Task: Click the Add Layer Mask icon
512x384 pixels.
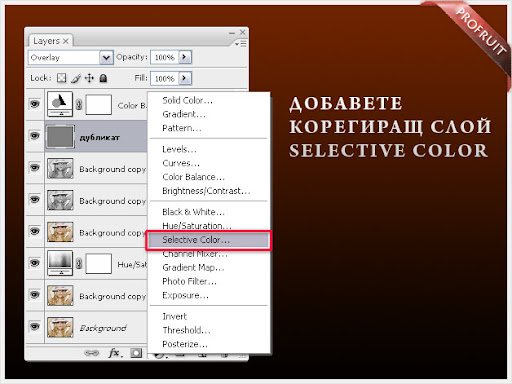Action: click(x=136, y=353)
